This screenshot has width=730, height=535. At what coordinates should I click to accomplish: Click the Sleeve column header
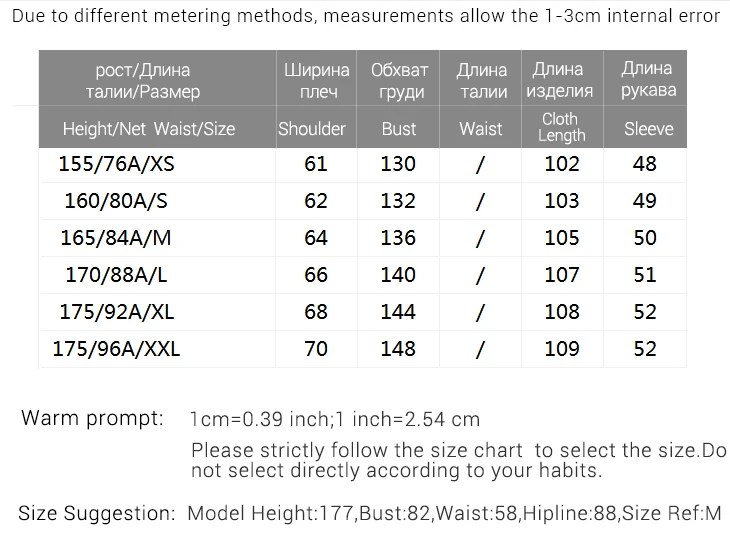(x=649, y=129)
